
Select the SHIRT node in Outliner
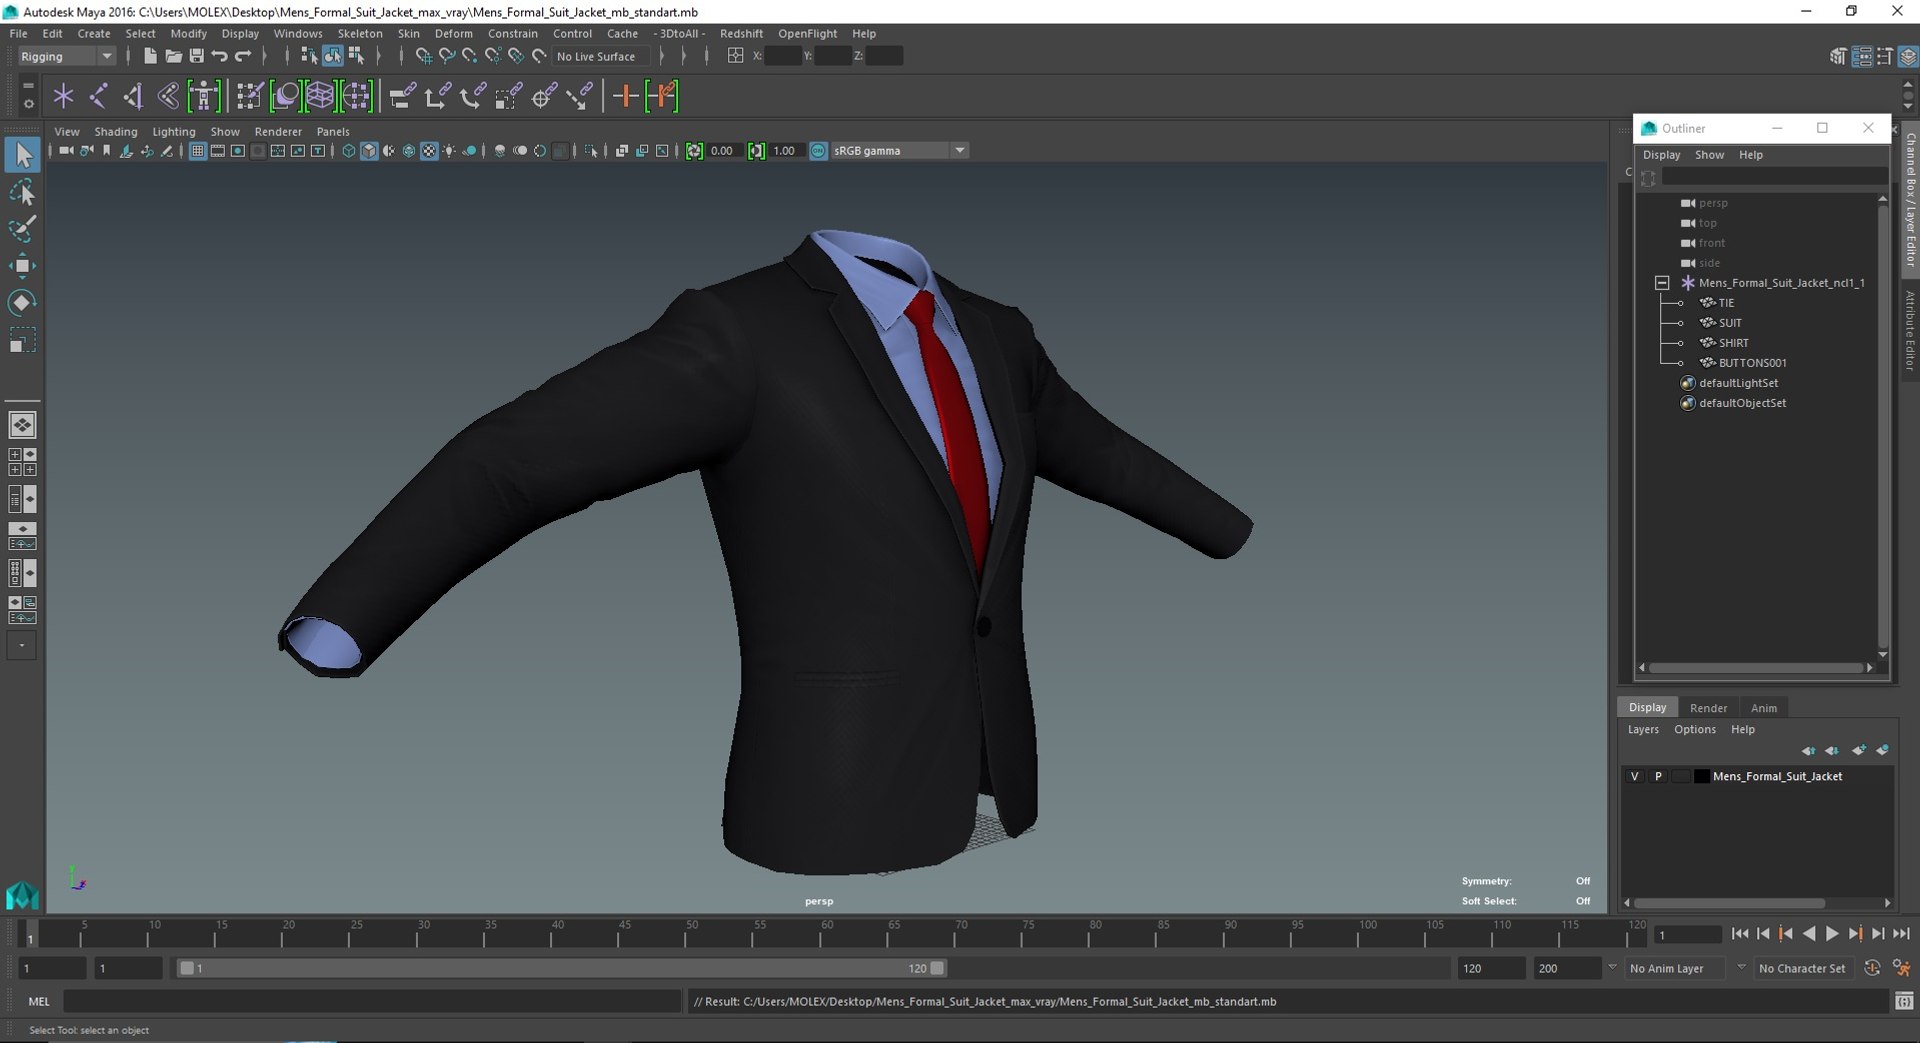point(1733,343)
